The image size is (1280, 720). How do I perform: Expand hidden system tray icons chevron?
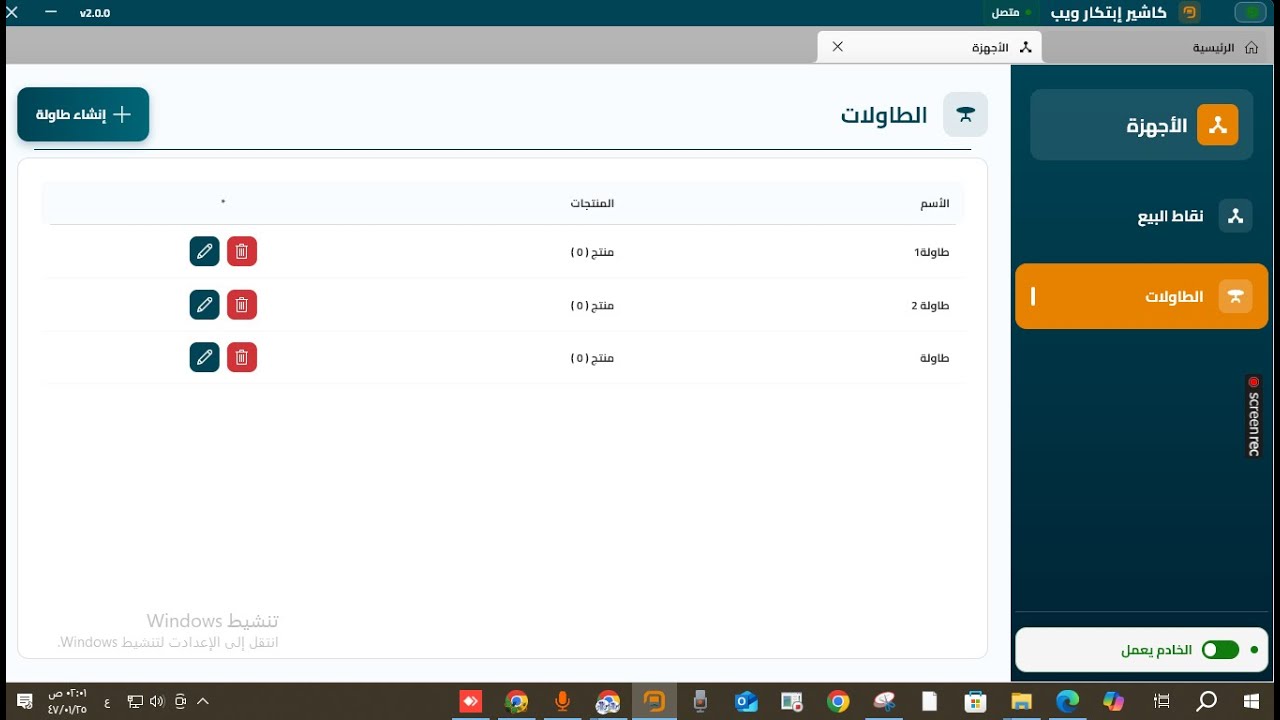click(203, 701)
